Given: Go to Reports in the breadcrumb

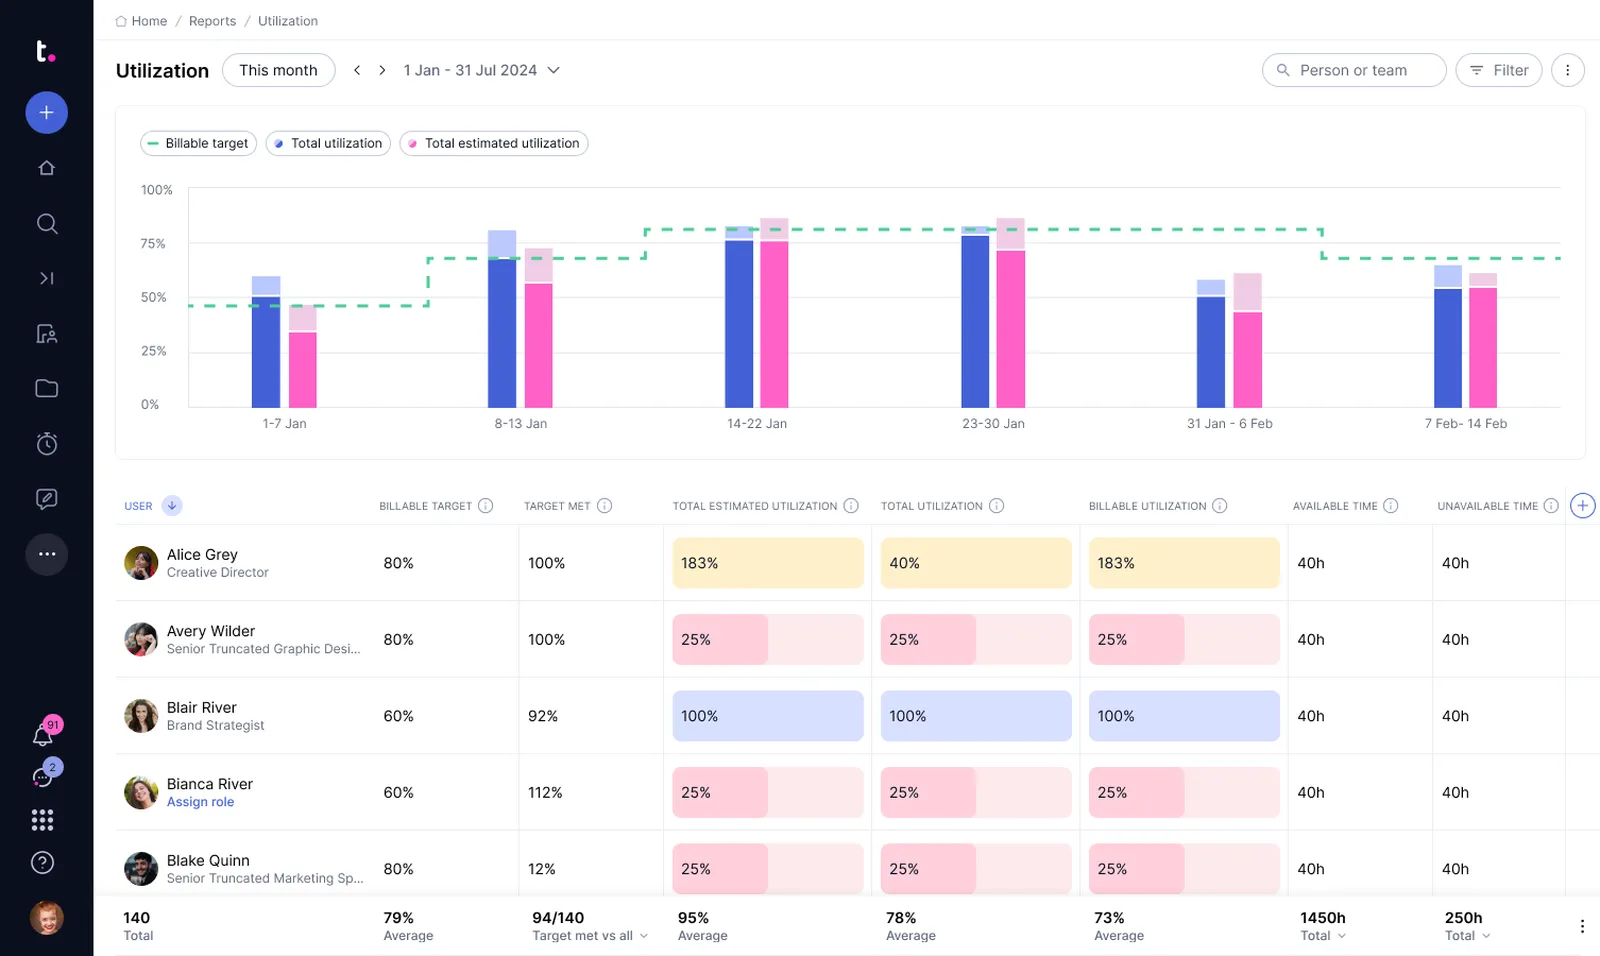Looking at the screenshot, I should [x=212, y=21].
